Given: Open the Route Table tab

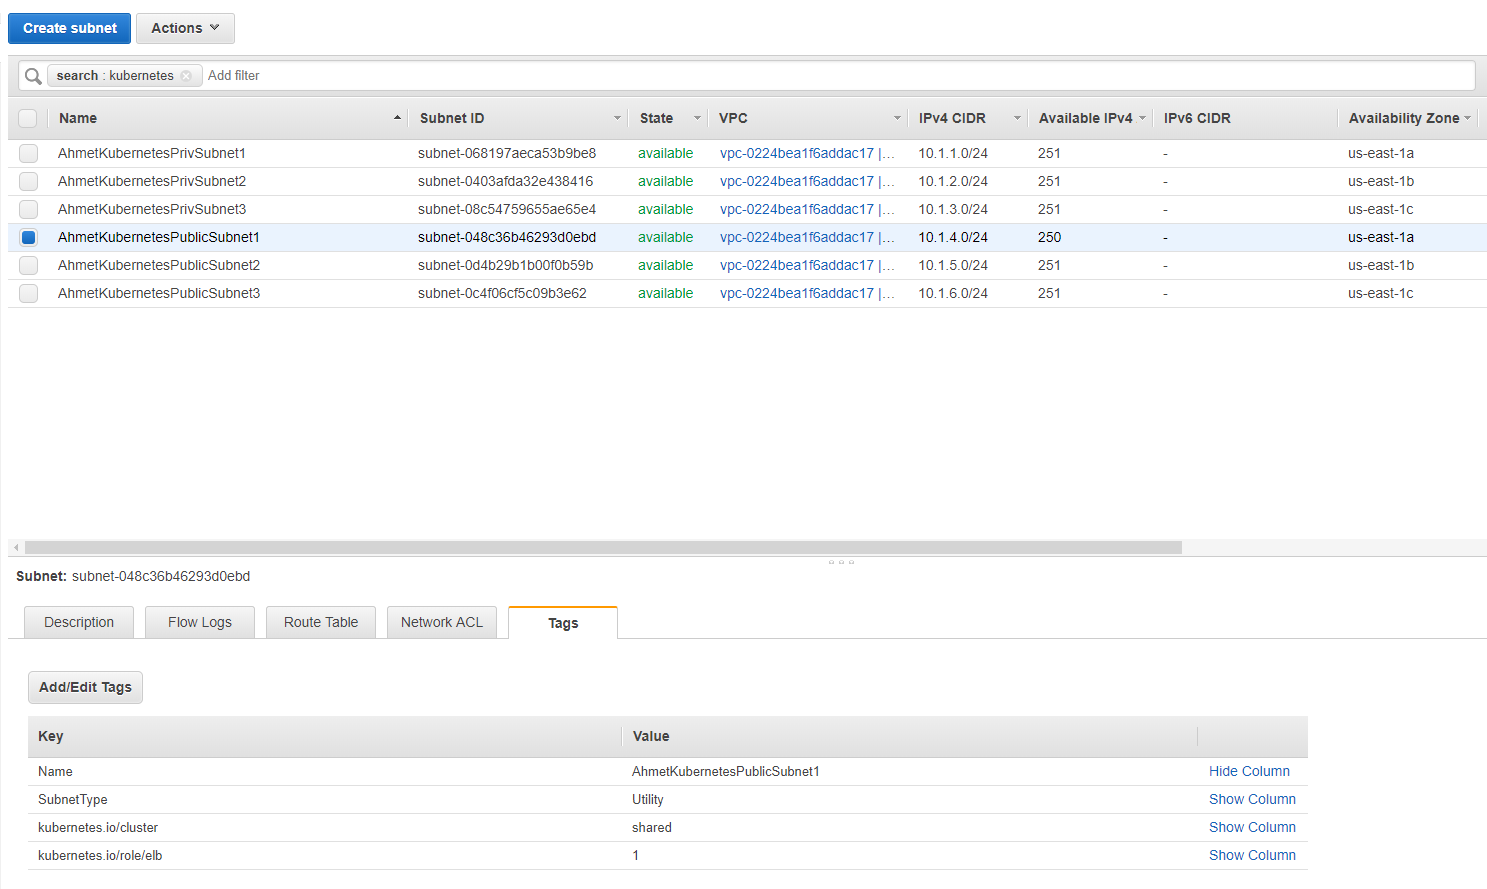Looking at the screenshot, I should (x=320, y=622).
